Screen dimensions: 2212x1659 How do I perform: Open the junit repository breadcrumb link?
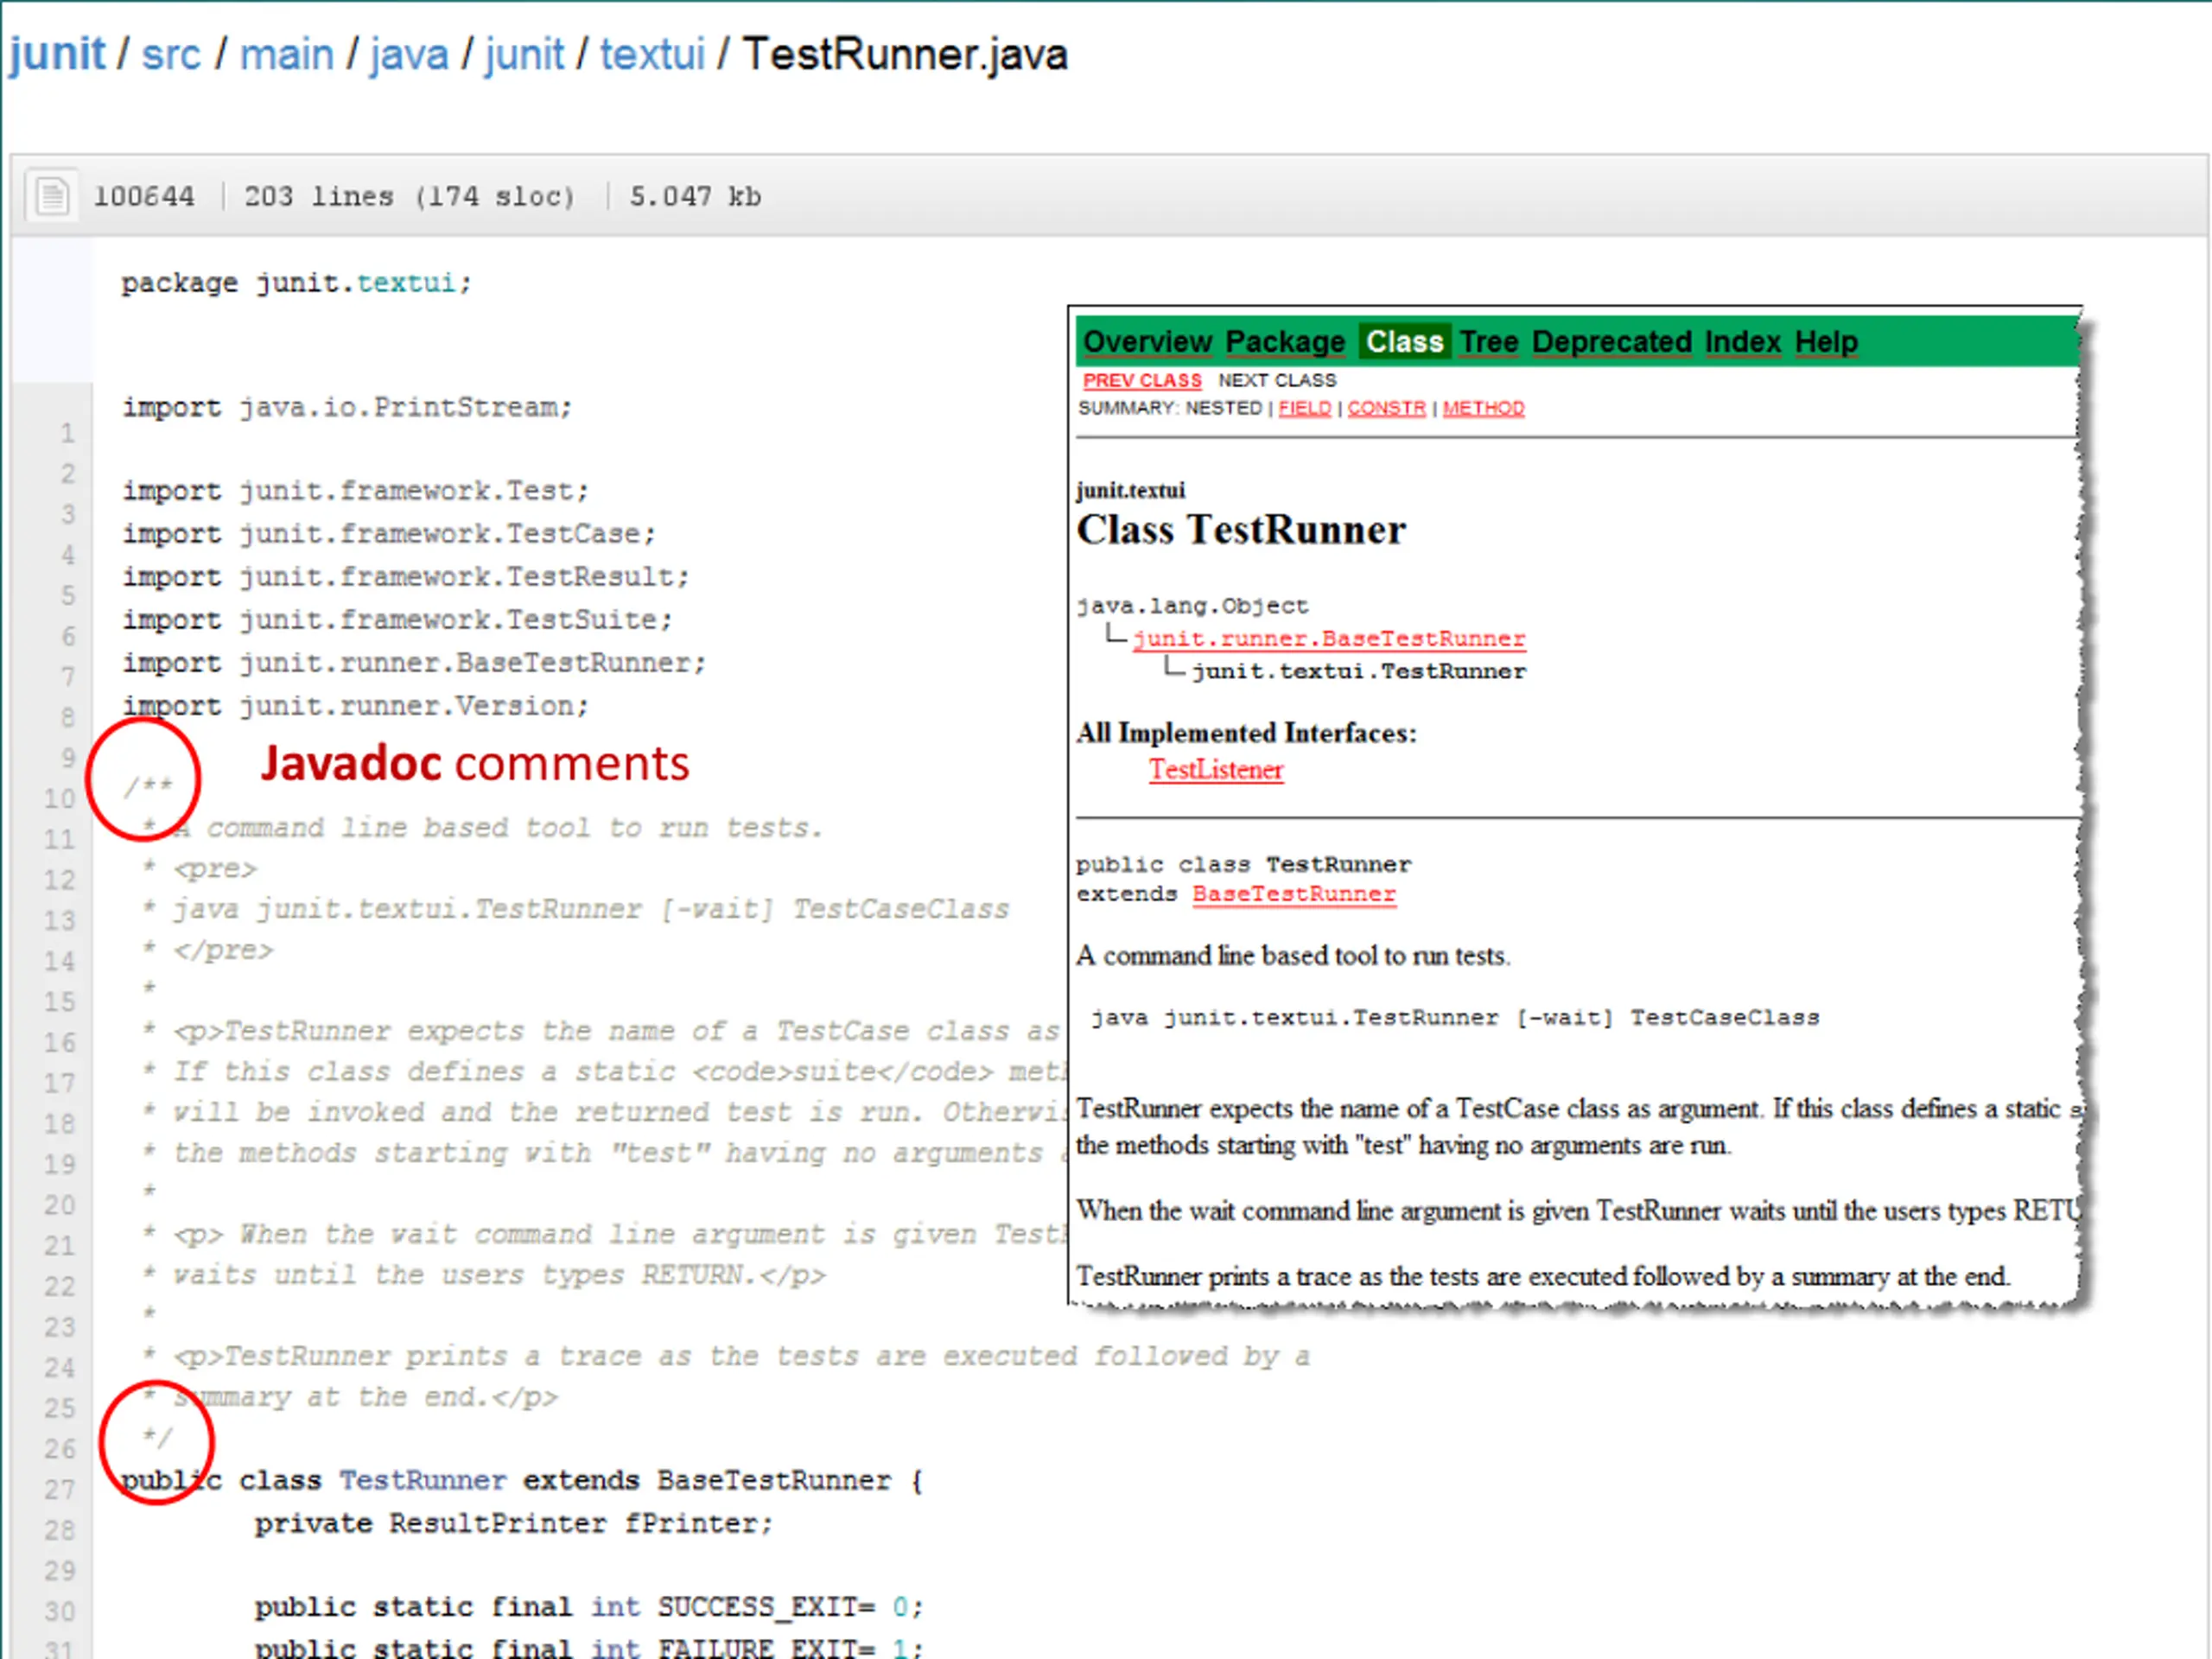57,55
